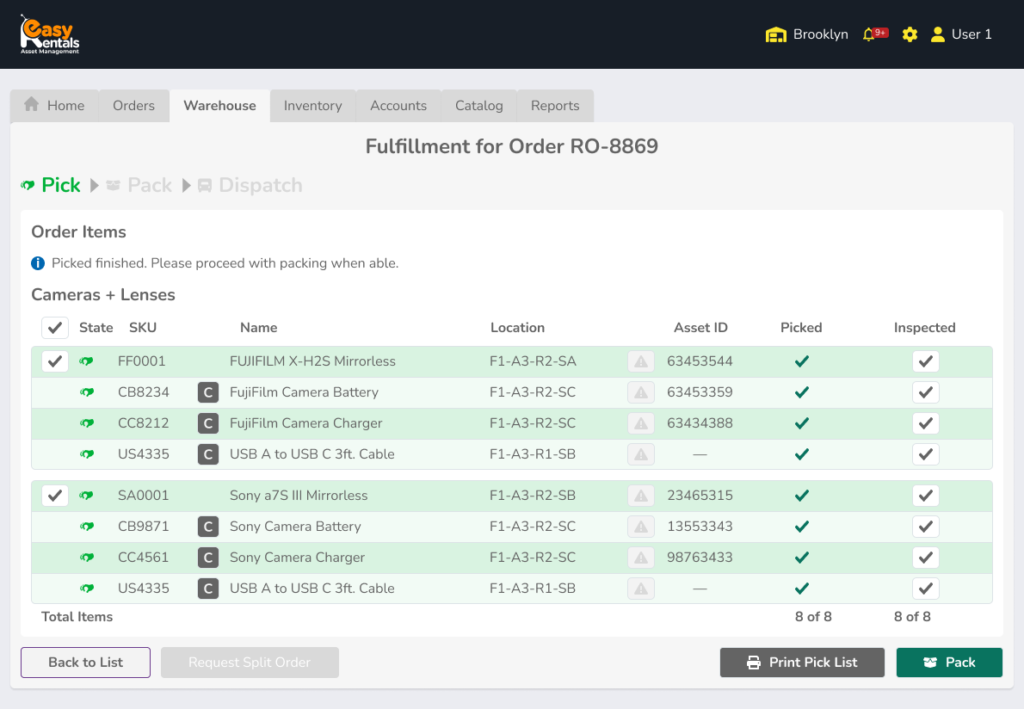Toggle the select-all checkbox in table header

coord(55,328)
